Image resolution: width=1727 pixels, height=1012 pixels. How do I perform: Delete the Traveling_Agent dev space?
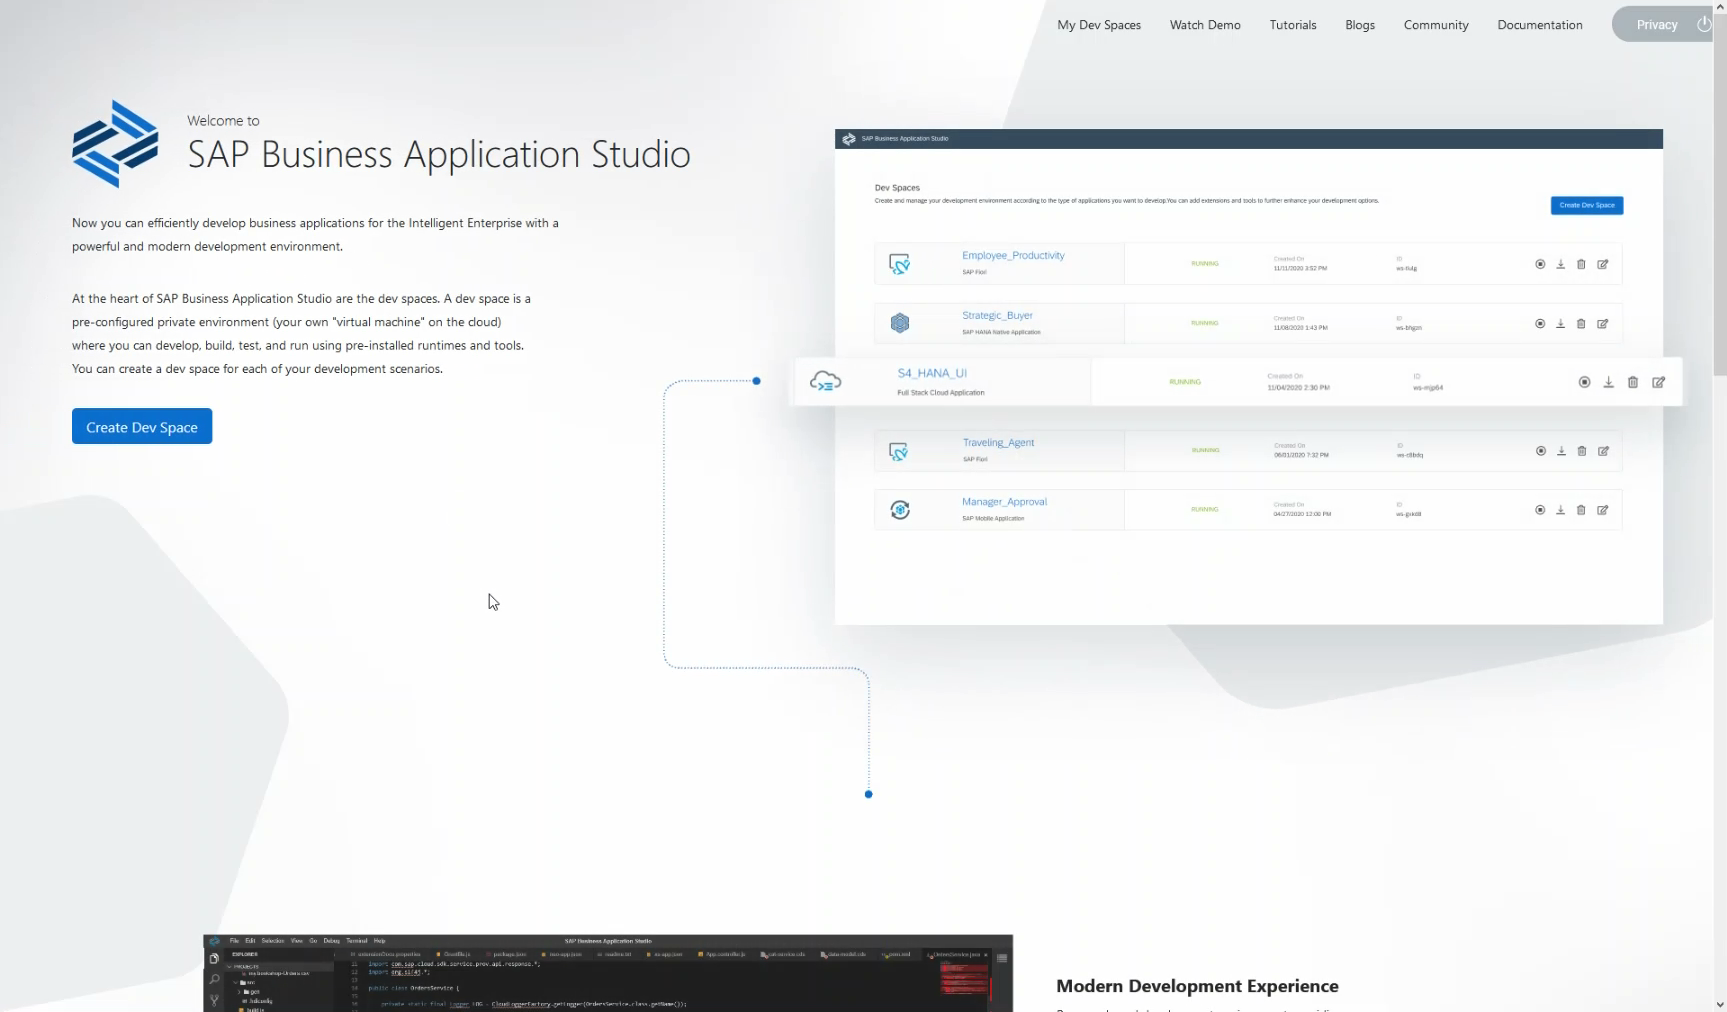(x=1581, y=451)
